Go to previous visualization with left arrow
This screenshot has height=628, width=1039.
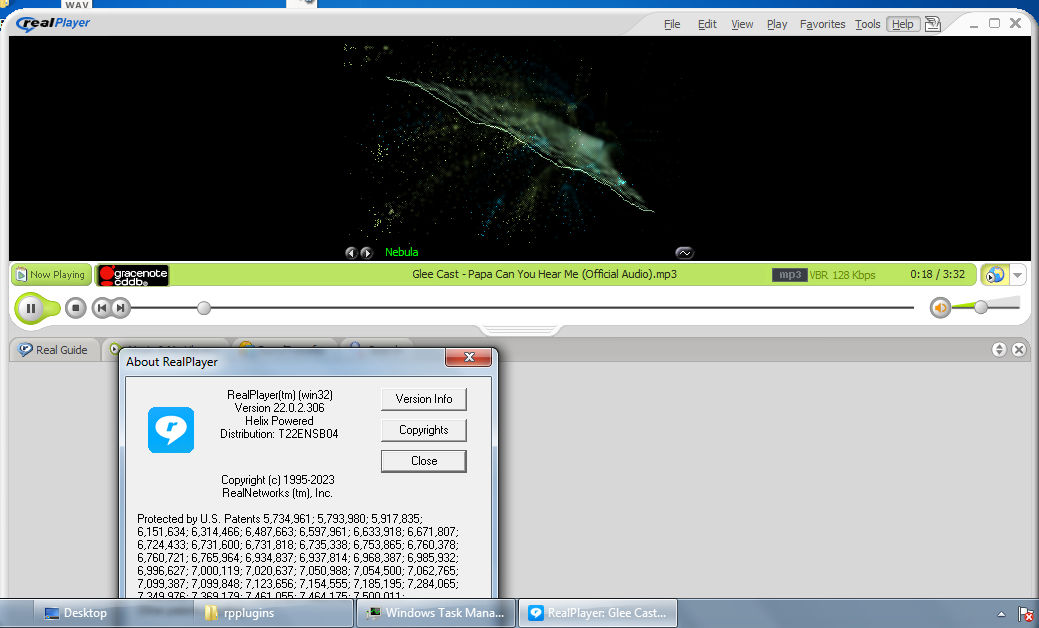pos(351,253)
